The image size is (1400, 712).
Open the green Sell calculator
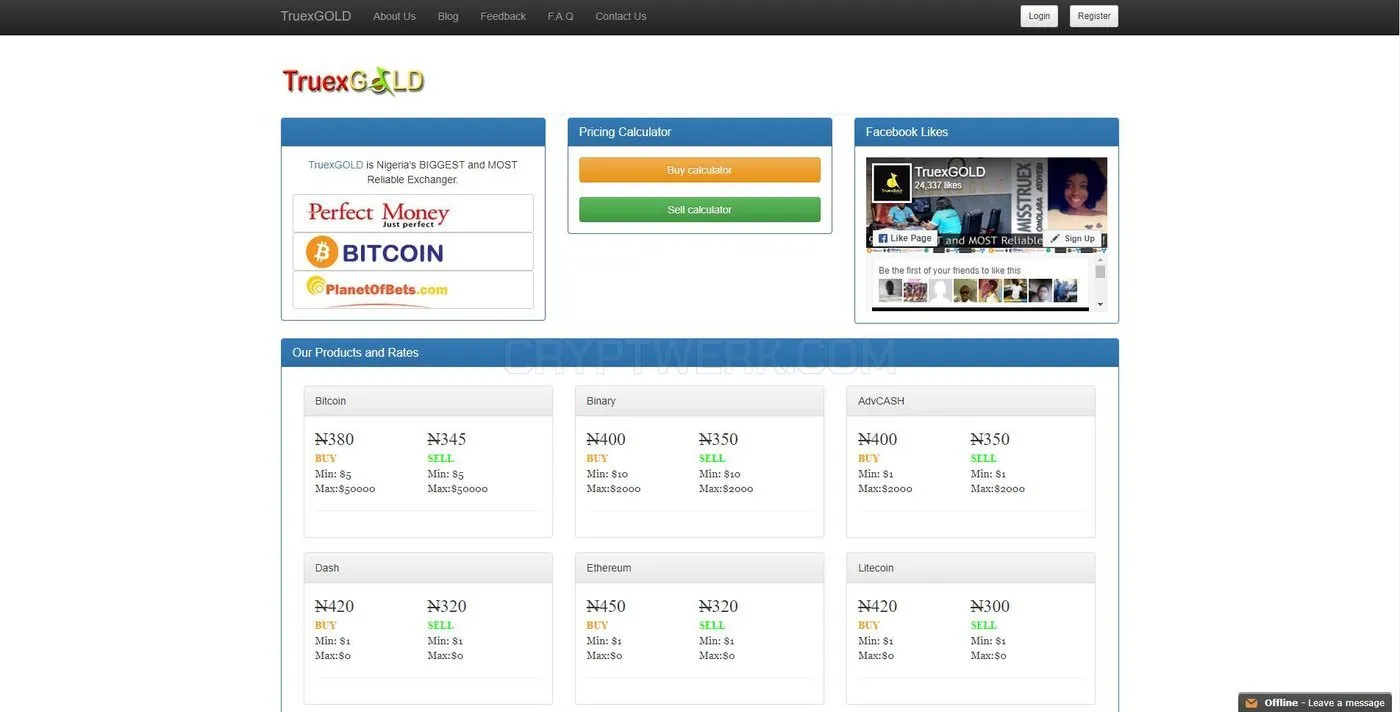pyautogui.click(x=700, y=210)
